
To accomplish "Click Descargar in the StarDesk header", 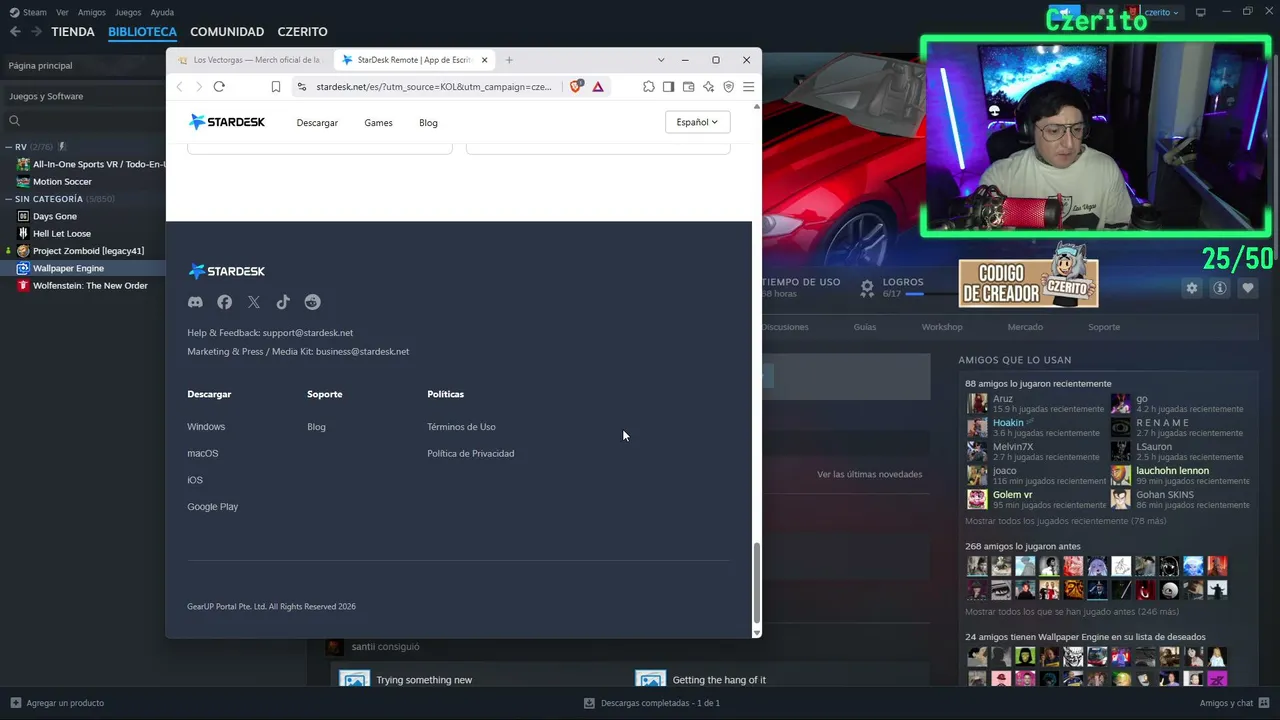I will pos(317,123).
